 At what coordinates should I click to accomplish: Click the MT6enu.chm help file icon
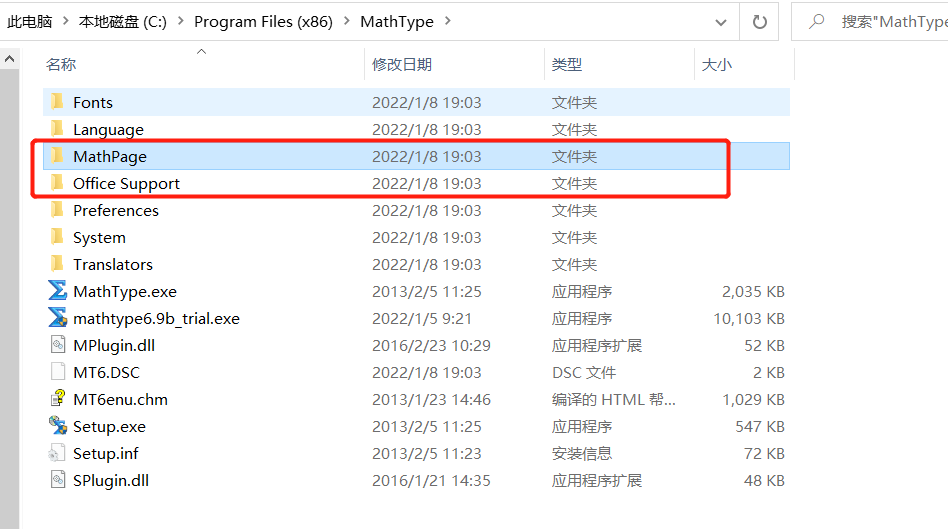point(57,399)
